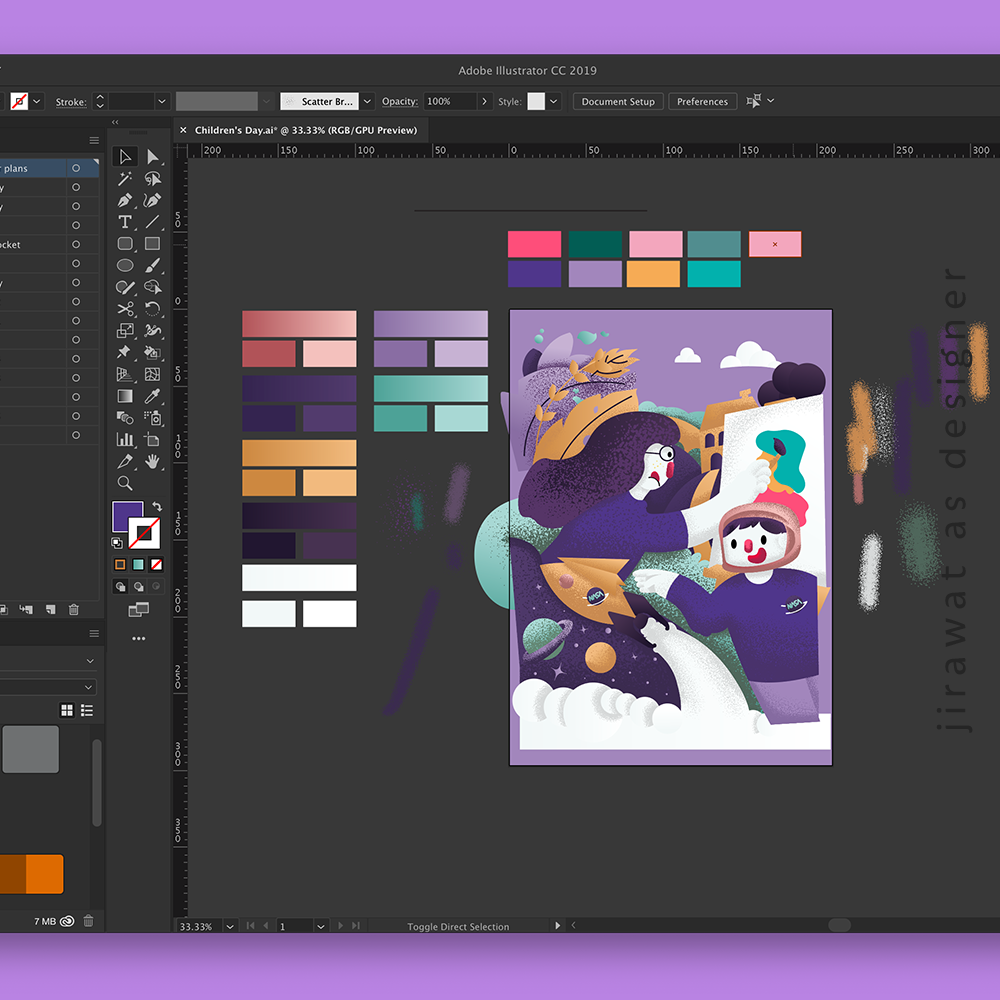This screenshot has height=1000, width=1000.
Task: Open artboard navigation dropdown
Action: (321, 926)
